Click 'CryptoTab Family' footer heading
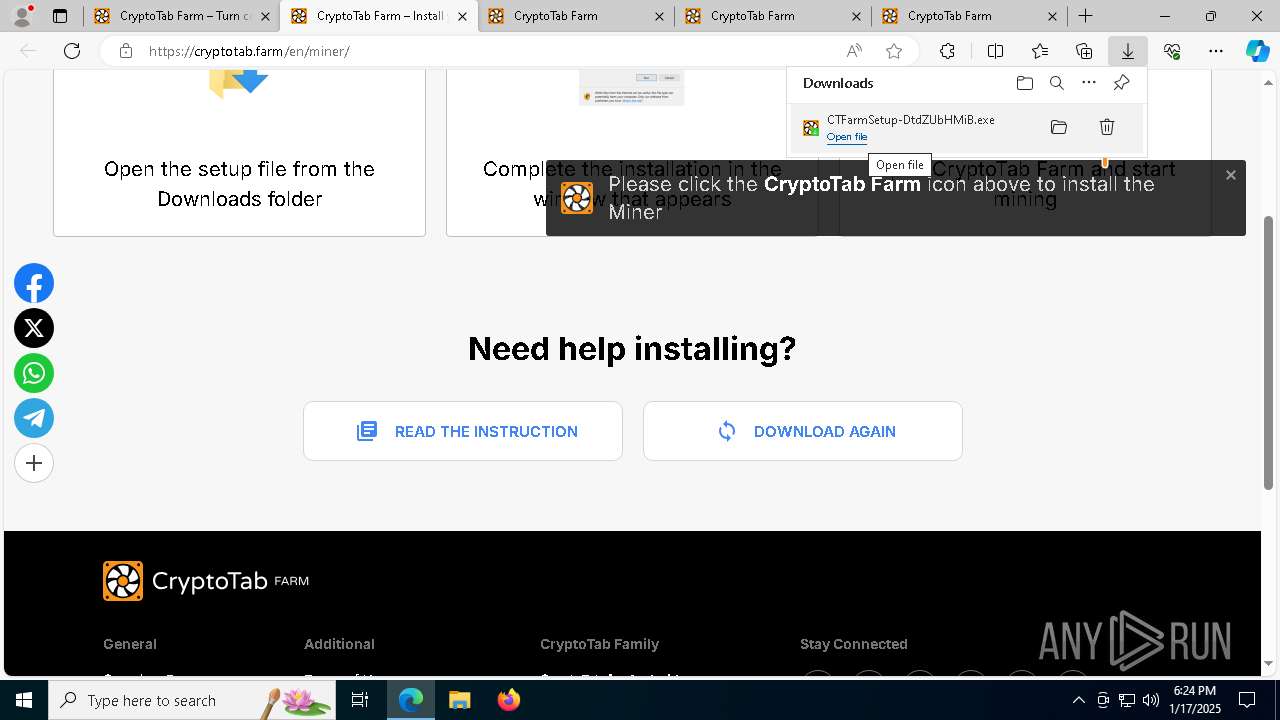 [x=600, y=644]
